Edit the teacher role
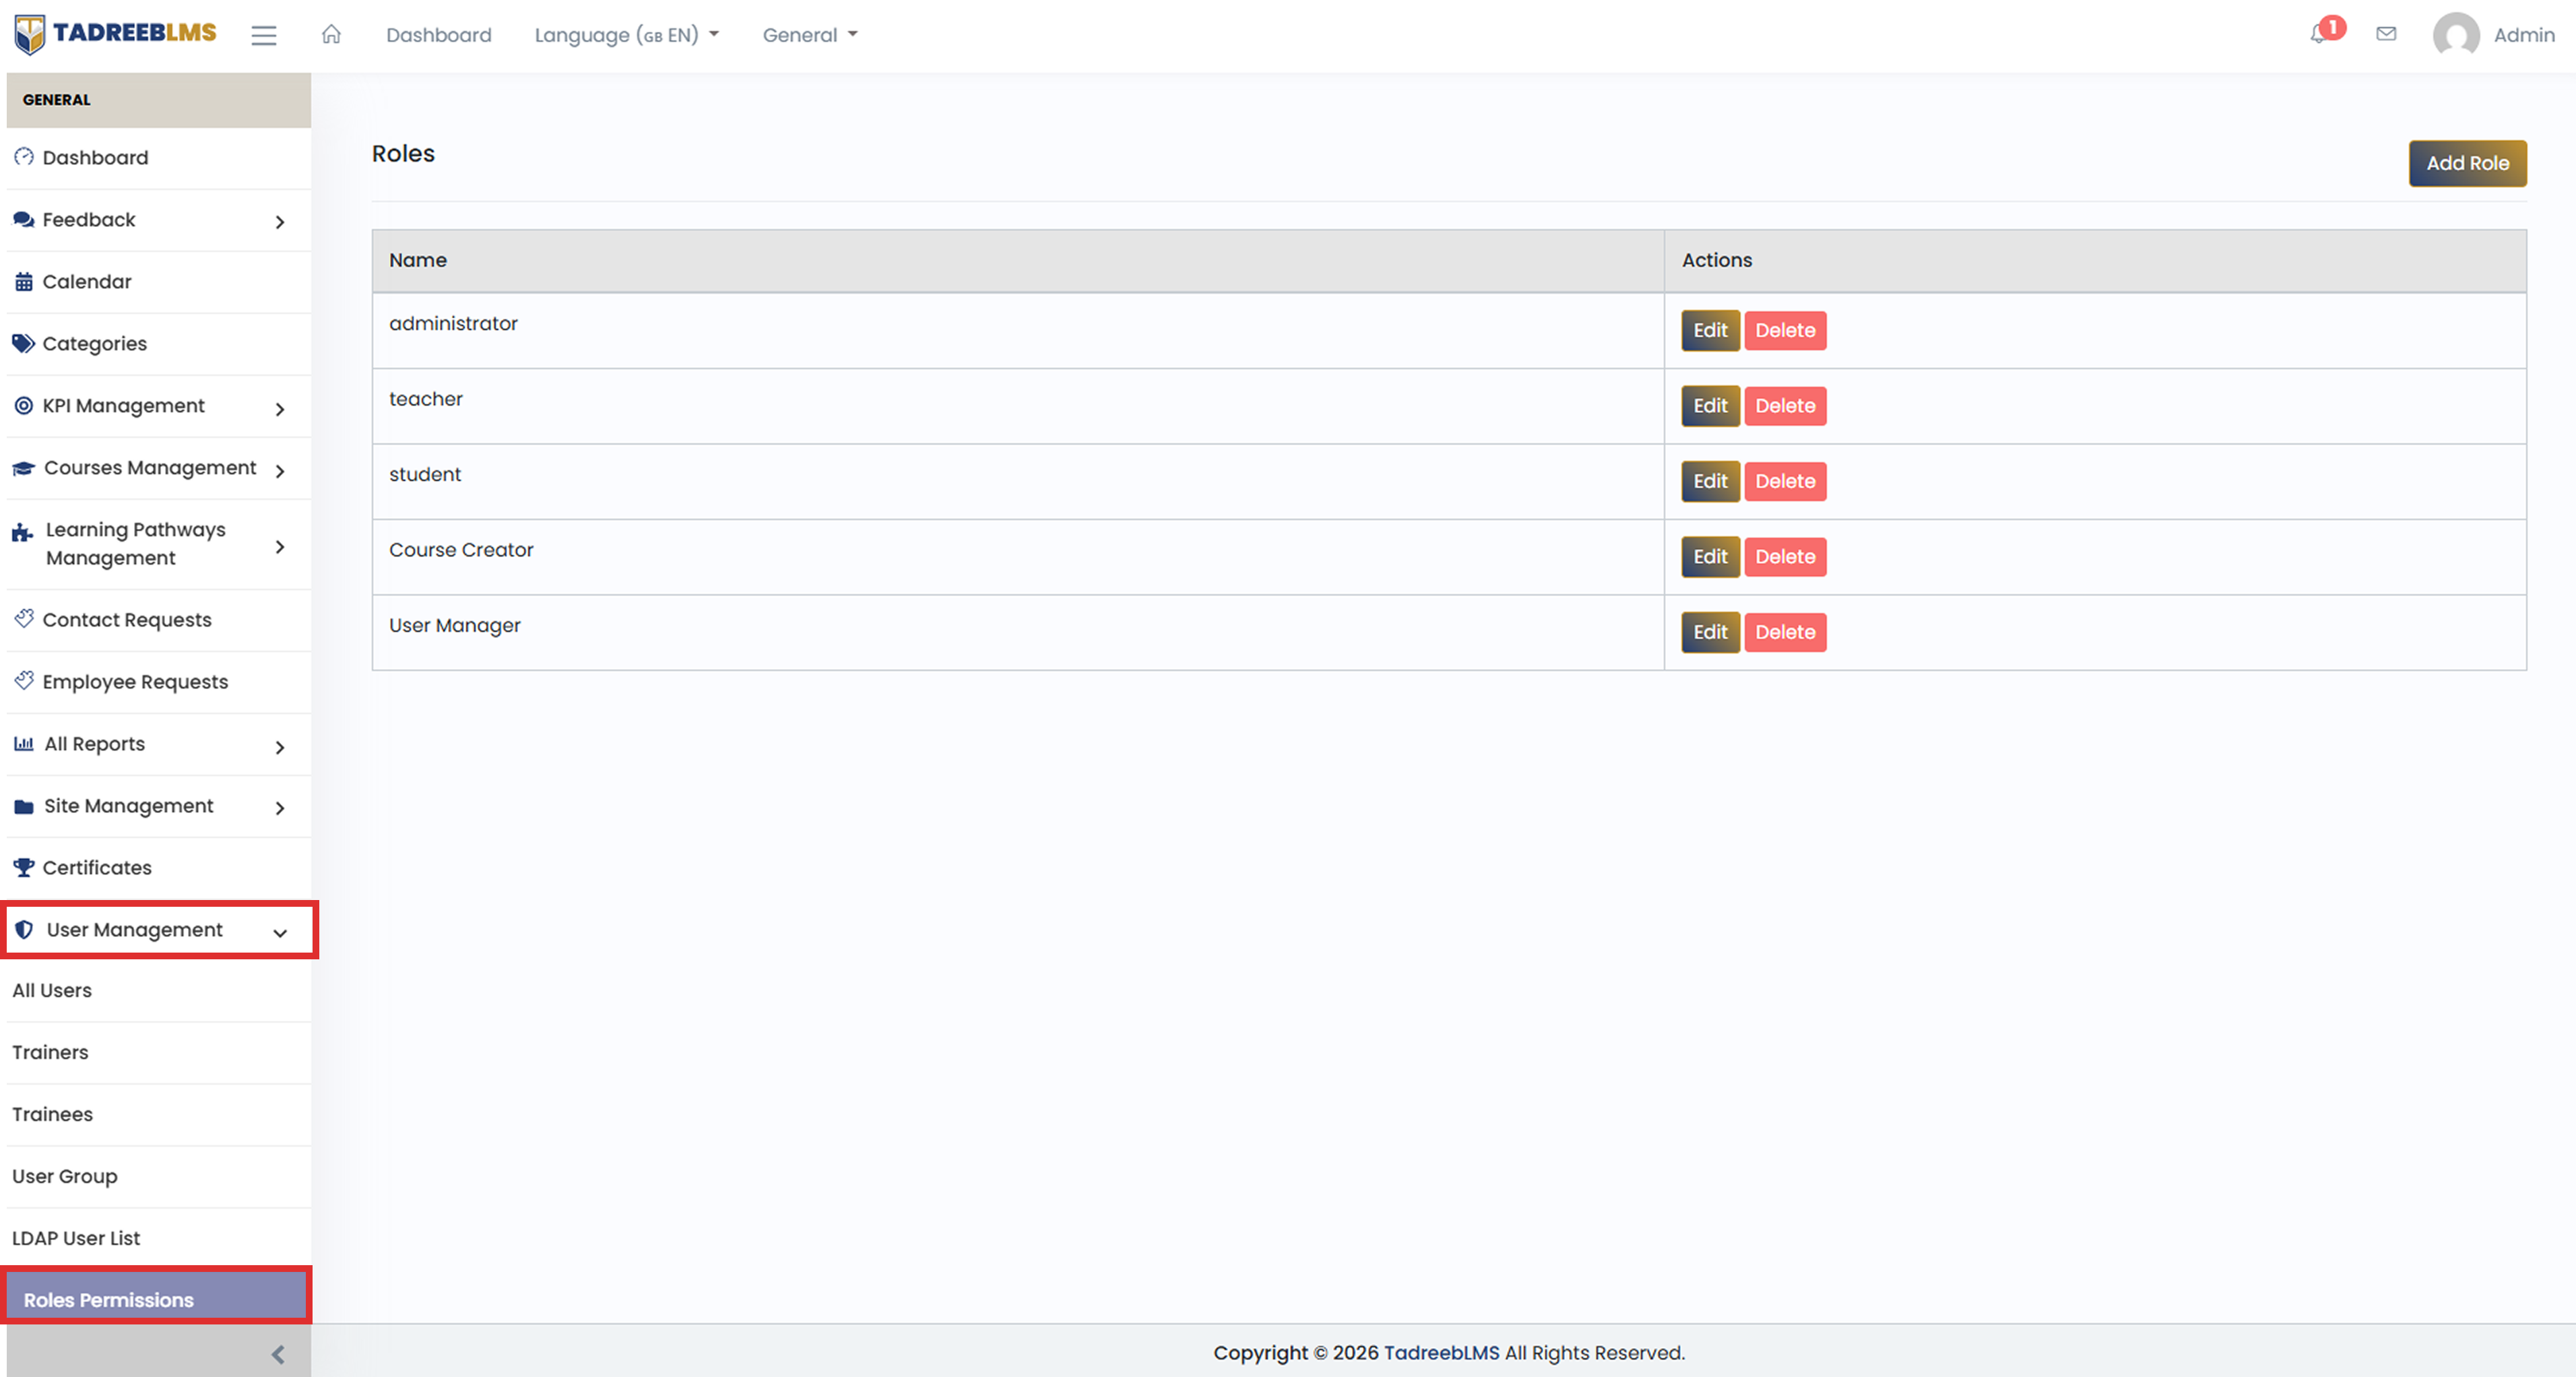This screenshot has width=2576, height=1377. click(x=1710, y=406)
